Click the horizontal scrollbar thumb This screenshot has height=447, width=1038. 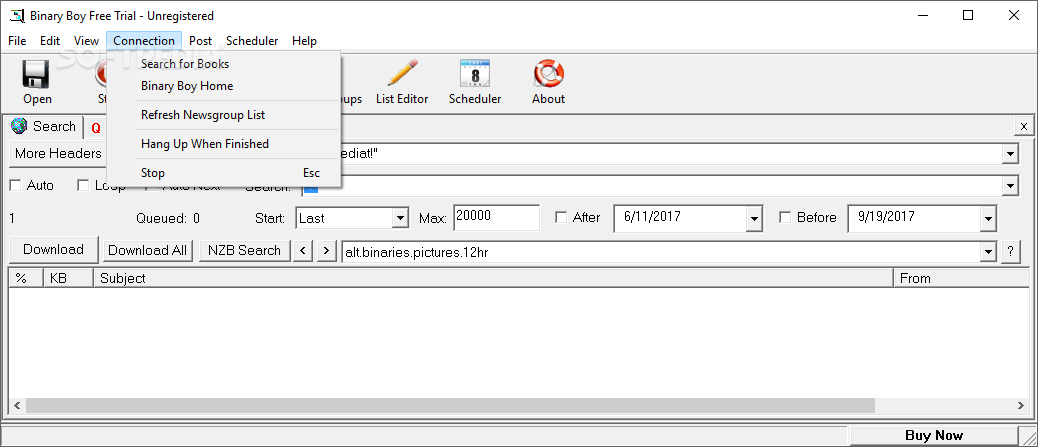(450, 405)
